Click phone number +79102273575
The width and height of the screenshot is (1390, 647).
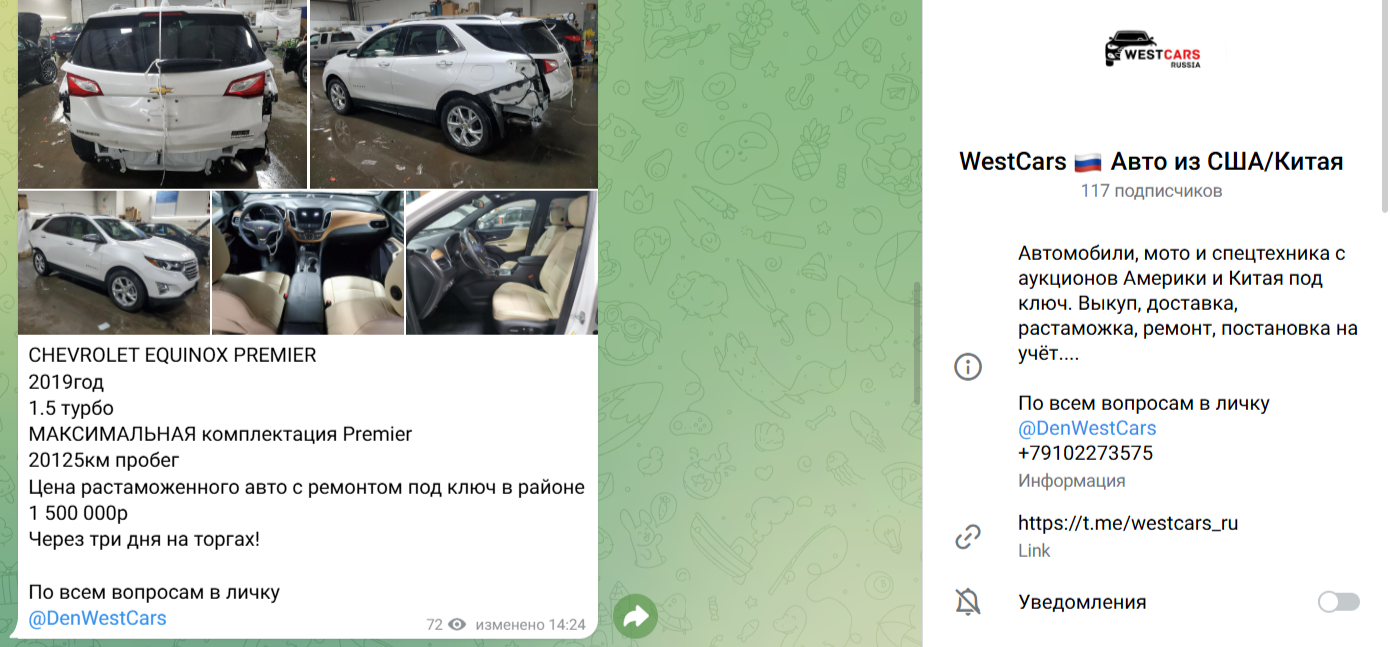[1085, 453]
